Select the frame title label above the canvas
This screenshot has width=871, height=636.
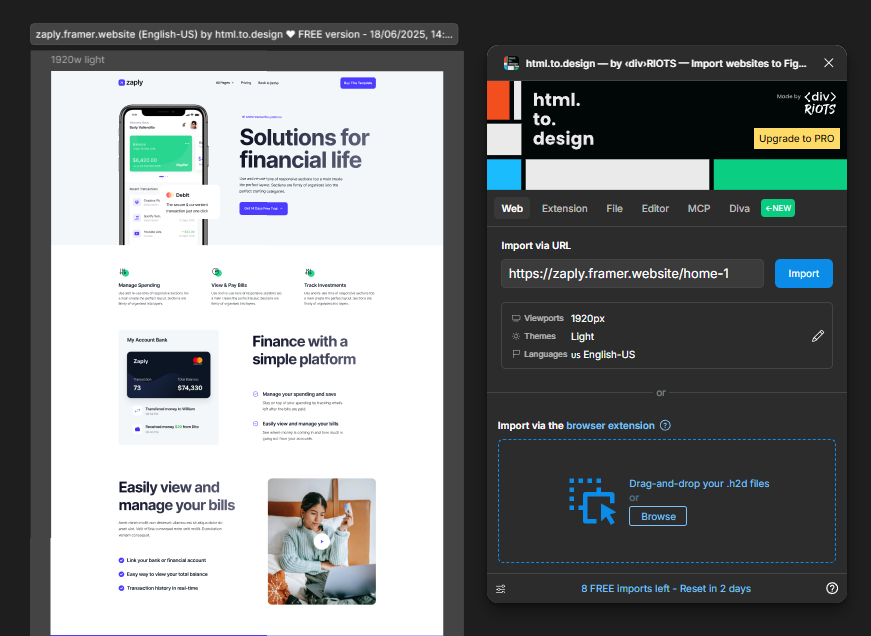pos(244,34)
